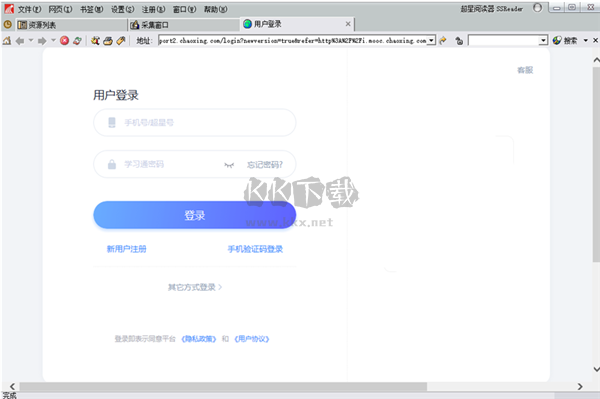Click the horizontal scrollbar right arrow
This screenshot has height=399, width=600.
point(580,386)
